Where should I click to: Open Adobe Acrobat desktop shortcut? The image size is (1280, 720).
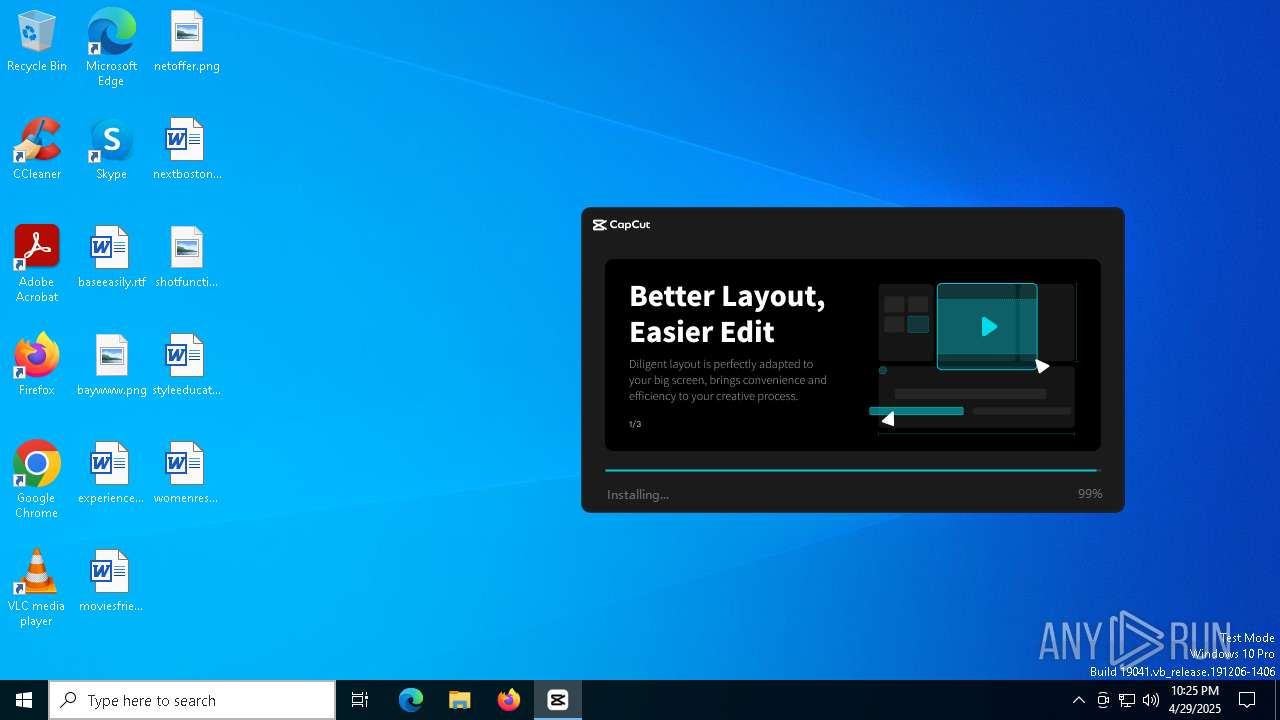point(37,264)
